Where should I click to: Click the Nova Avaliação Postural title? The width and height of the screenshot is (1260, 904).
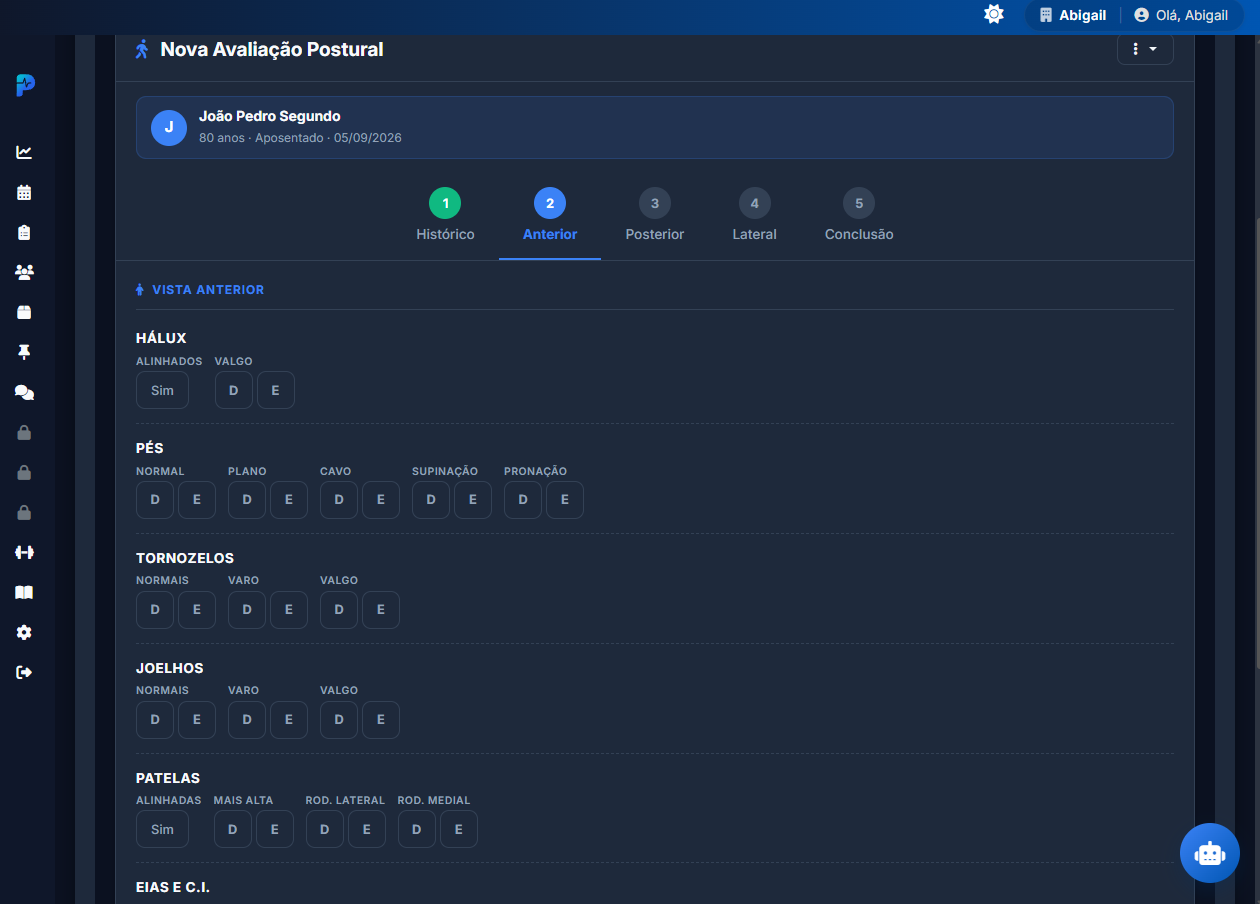pos(272,49)
